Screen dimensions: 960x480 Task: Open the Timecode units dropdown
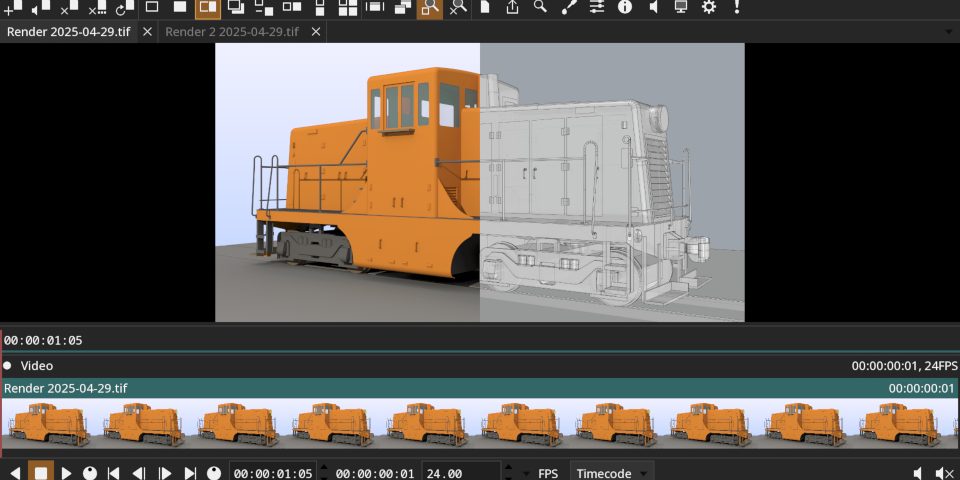click(612, 473)
